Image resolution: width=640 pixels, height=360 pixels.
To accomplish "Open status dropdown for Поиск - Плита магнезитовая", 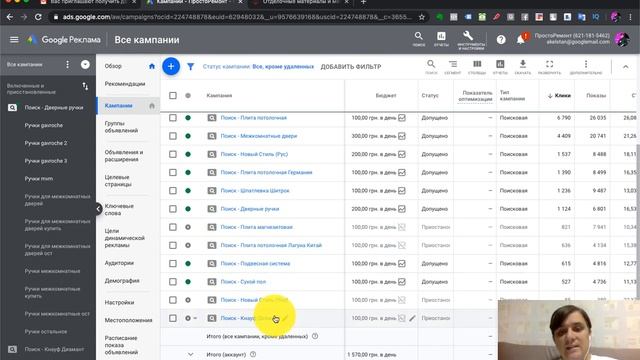I will point(188,227).
